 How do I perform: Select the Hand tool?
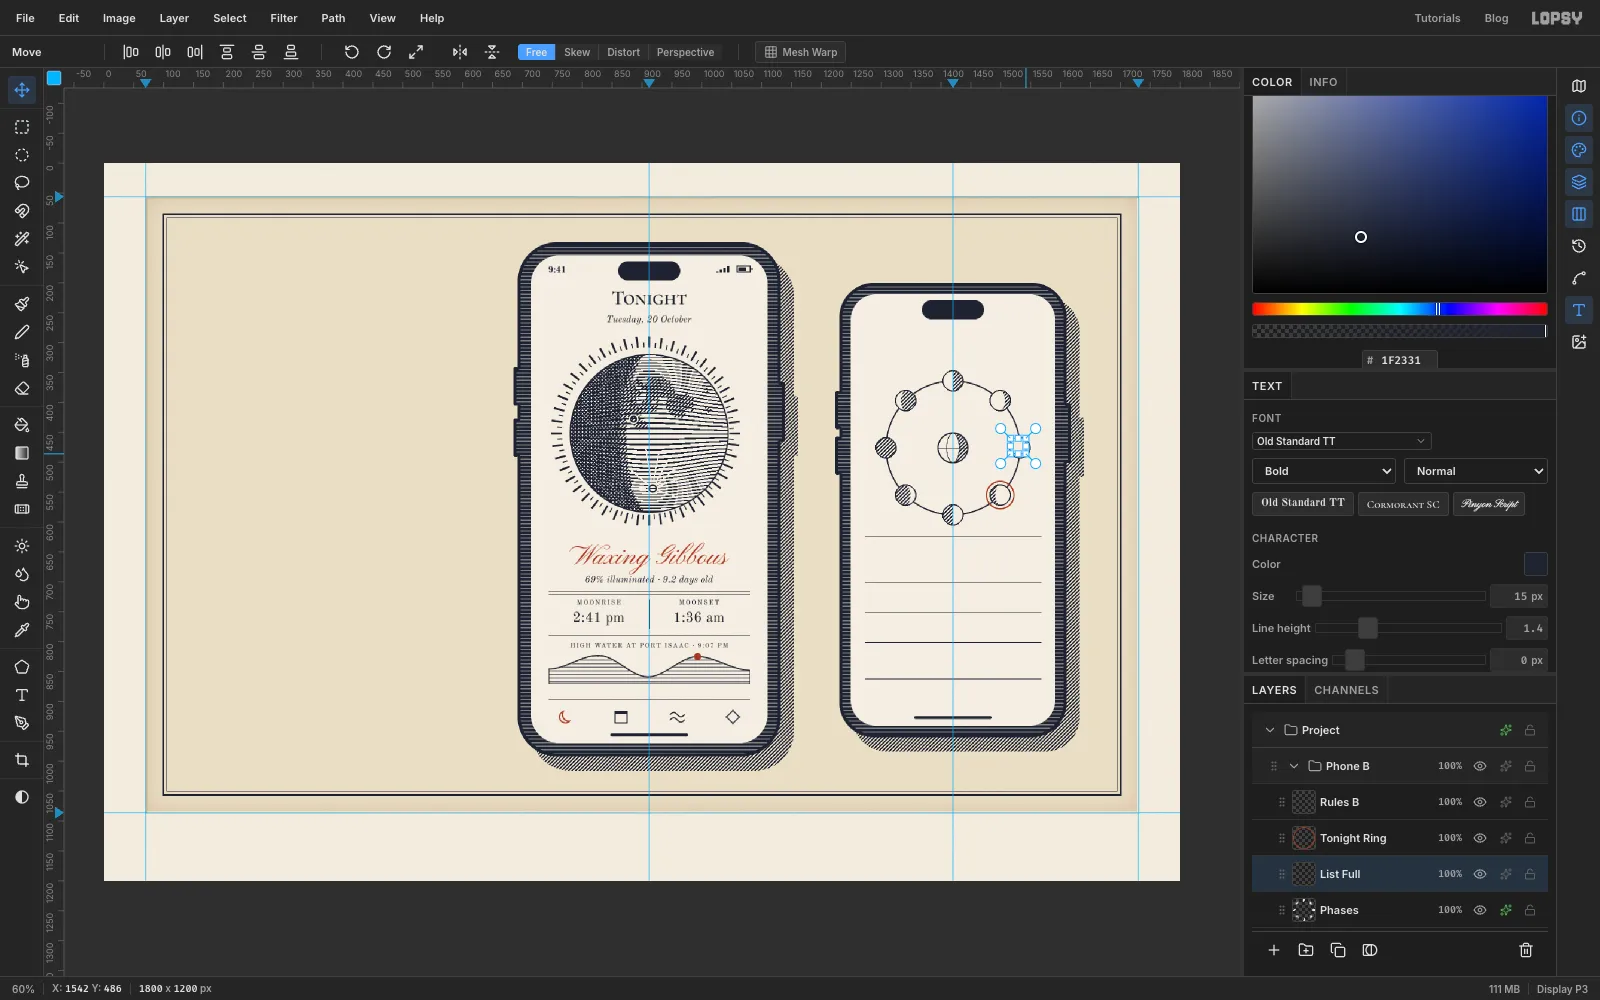[22, 602]
